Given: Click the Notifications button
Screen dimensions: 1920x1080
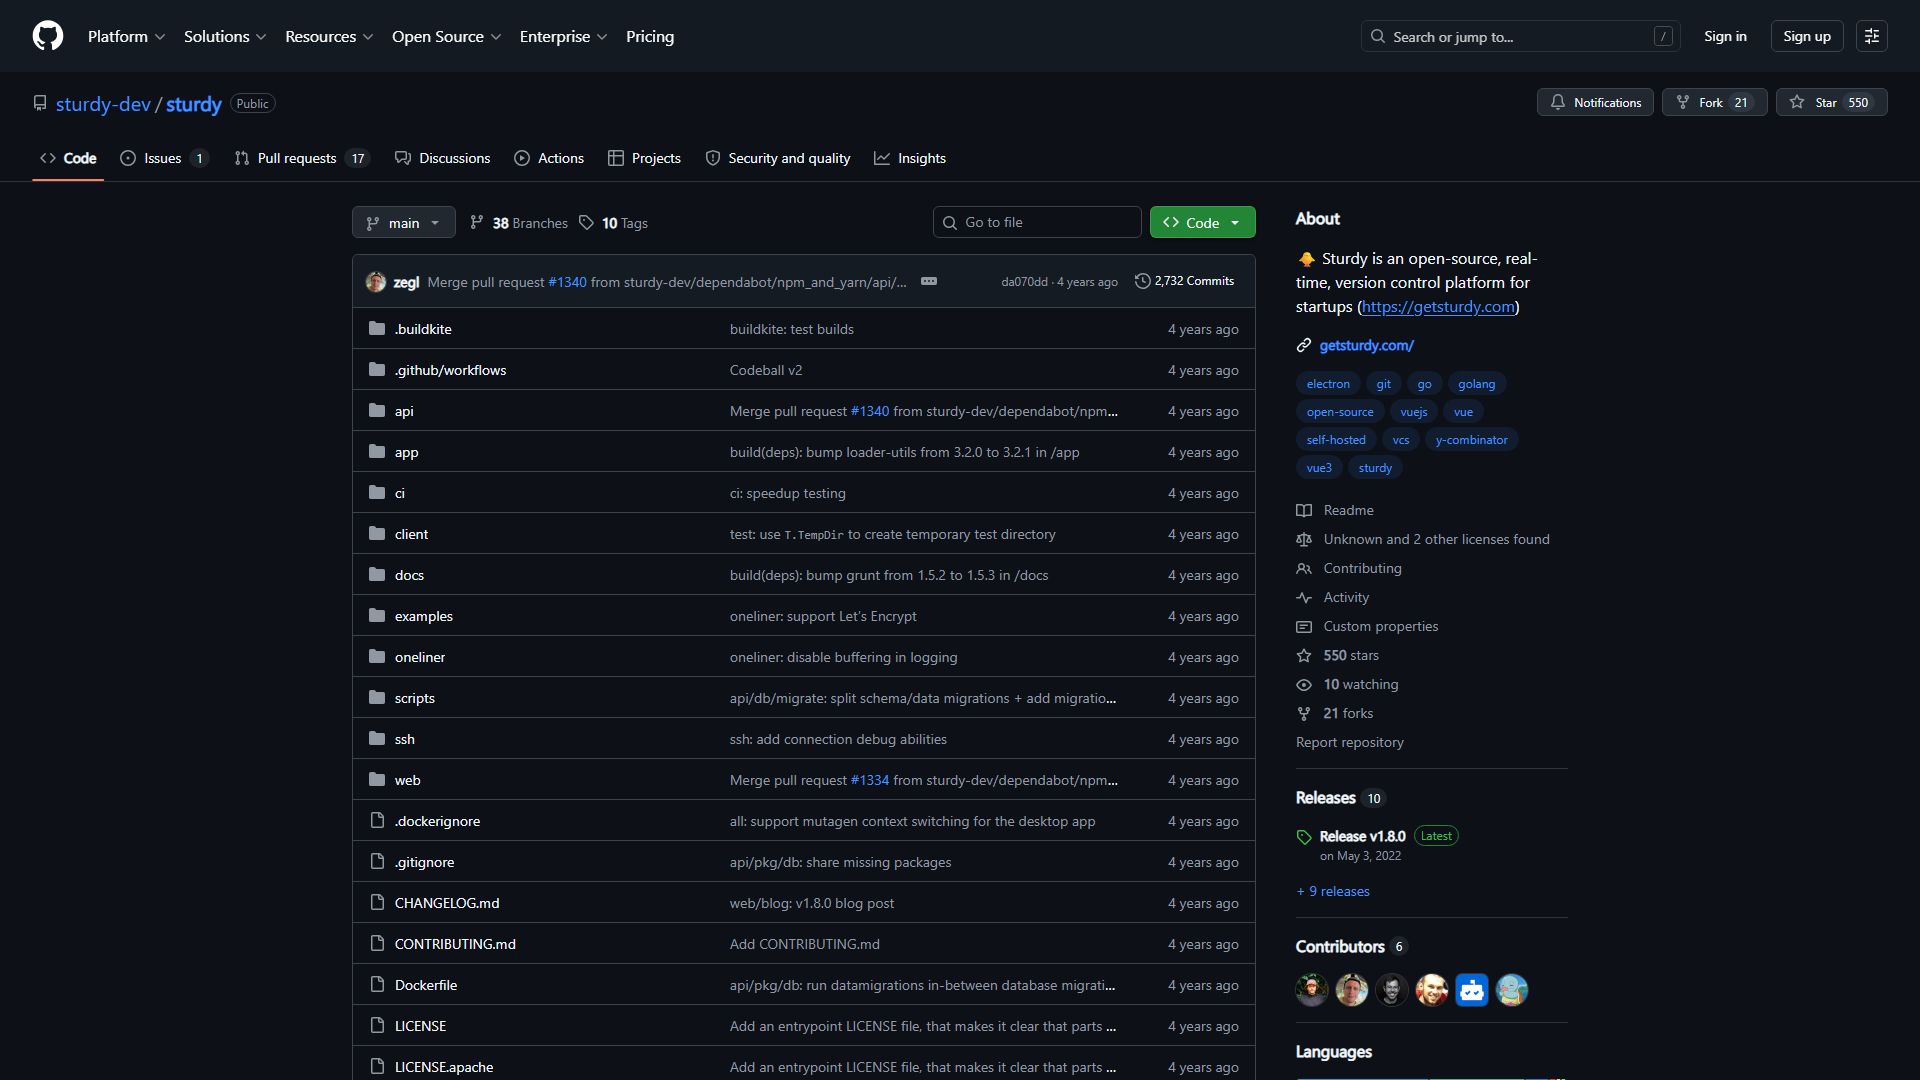Looking at the screenshot, I should (1595, 102).
